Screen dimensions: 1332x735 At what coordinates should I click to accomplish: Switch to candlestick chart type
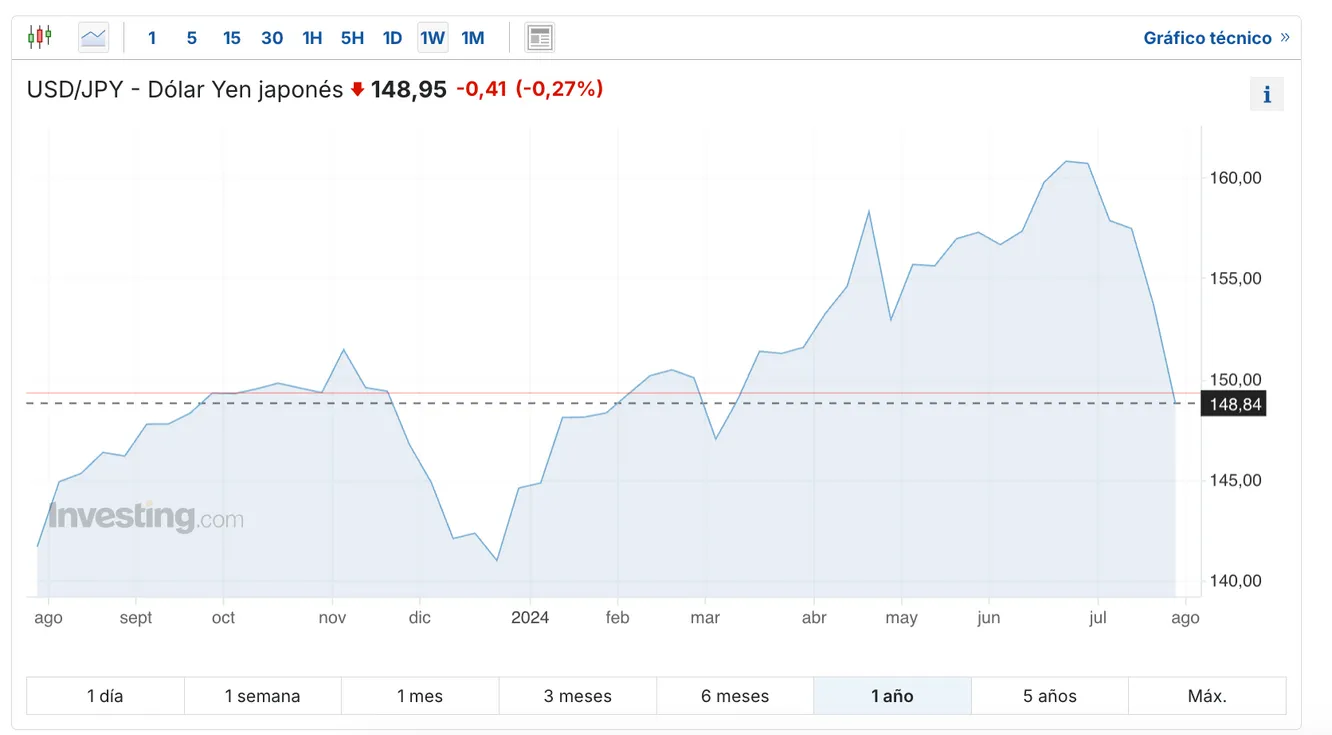click(39, 37)
